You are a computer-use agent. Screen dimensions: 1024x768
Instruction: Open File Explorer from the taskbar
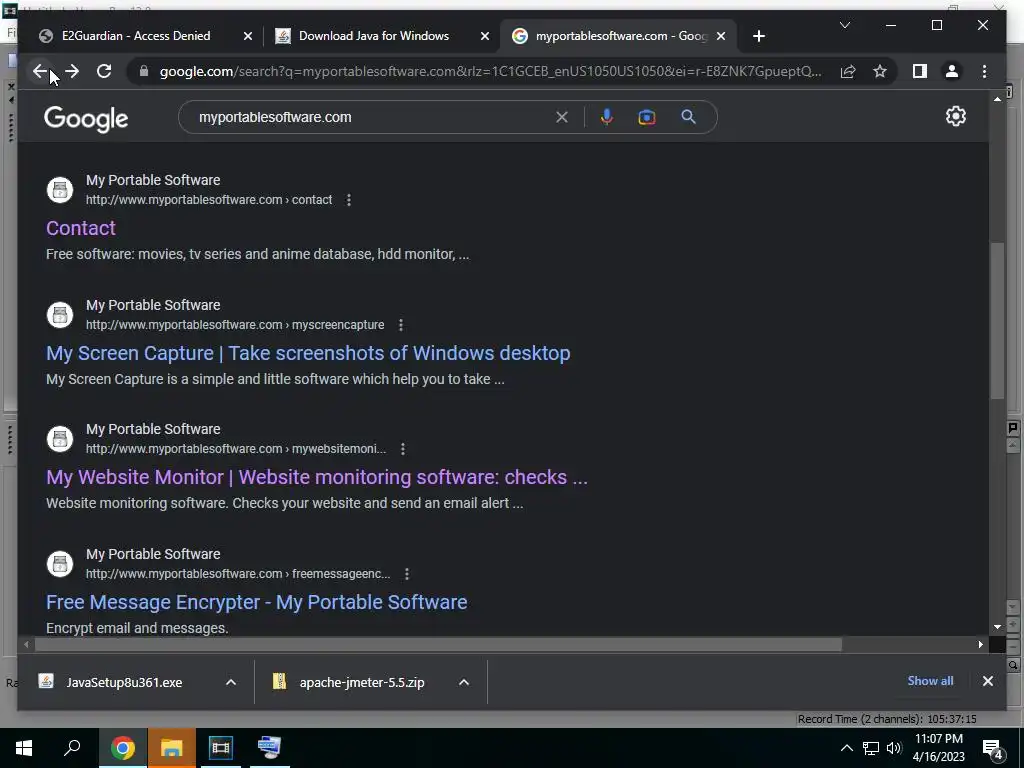click(171, 748)
